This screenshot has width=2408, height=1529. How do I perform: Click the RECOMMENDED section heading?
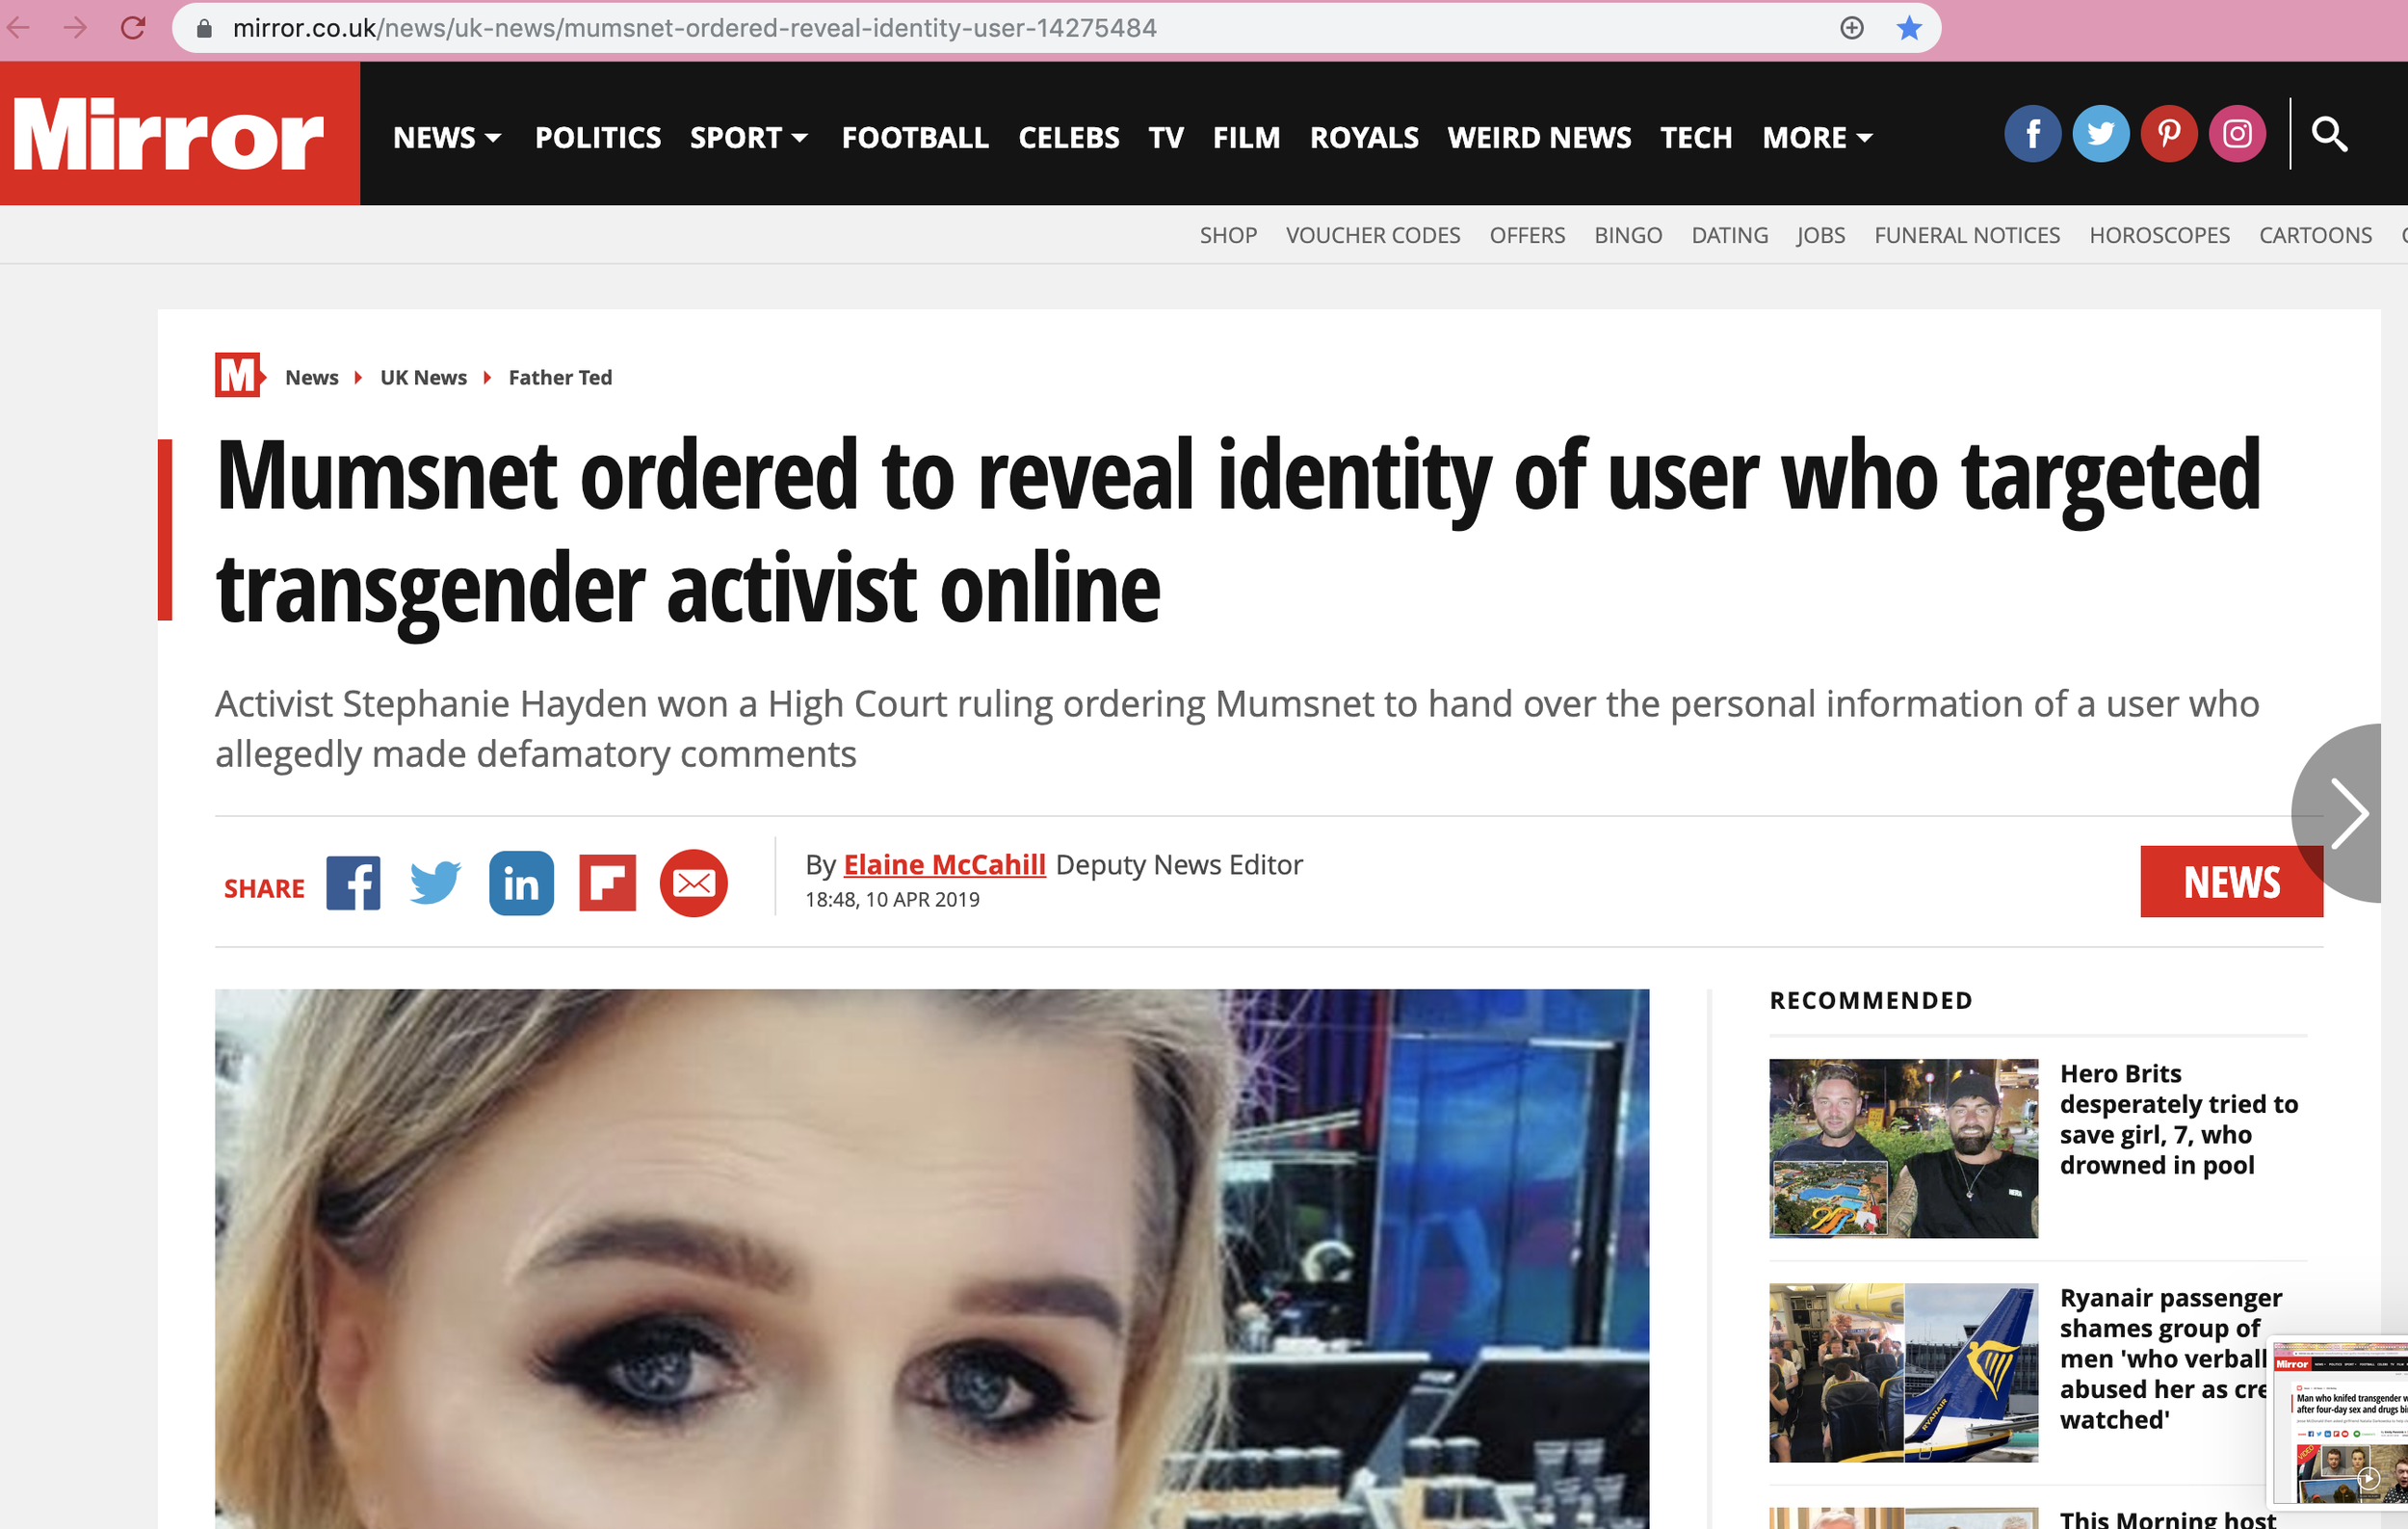point(1870,1000)
